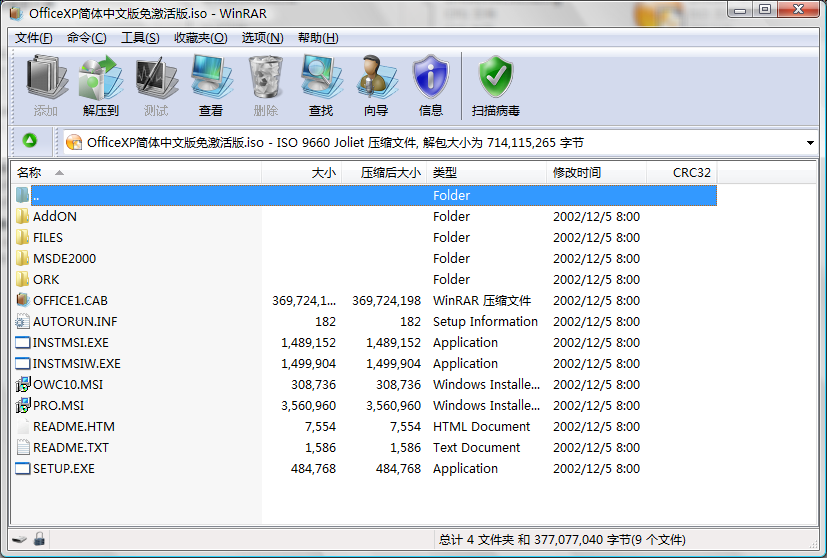Open the 文件(F) menu
Screen dimensions: 827x558
[x=34, y=38]
